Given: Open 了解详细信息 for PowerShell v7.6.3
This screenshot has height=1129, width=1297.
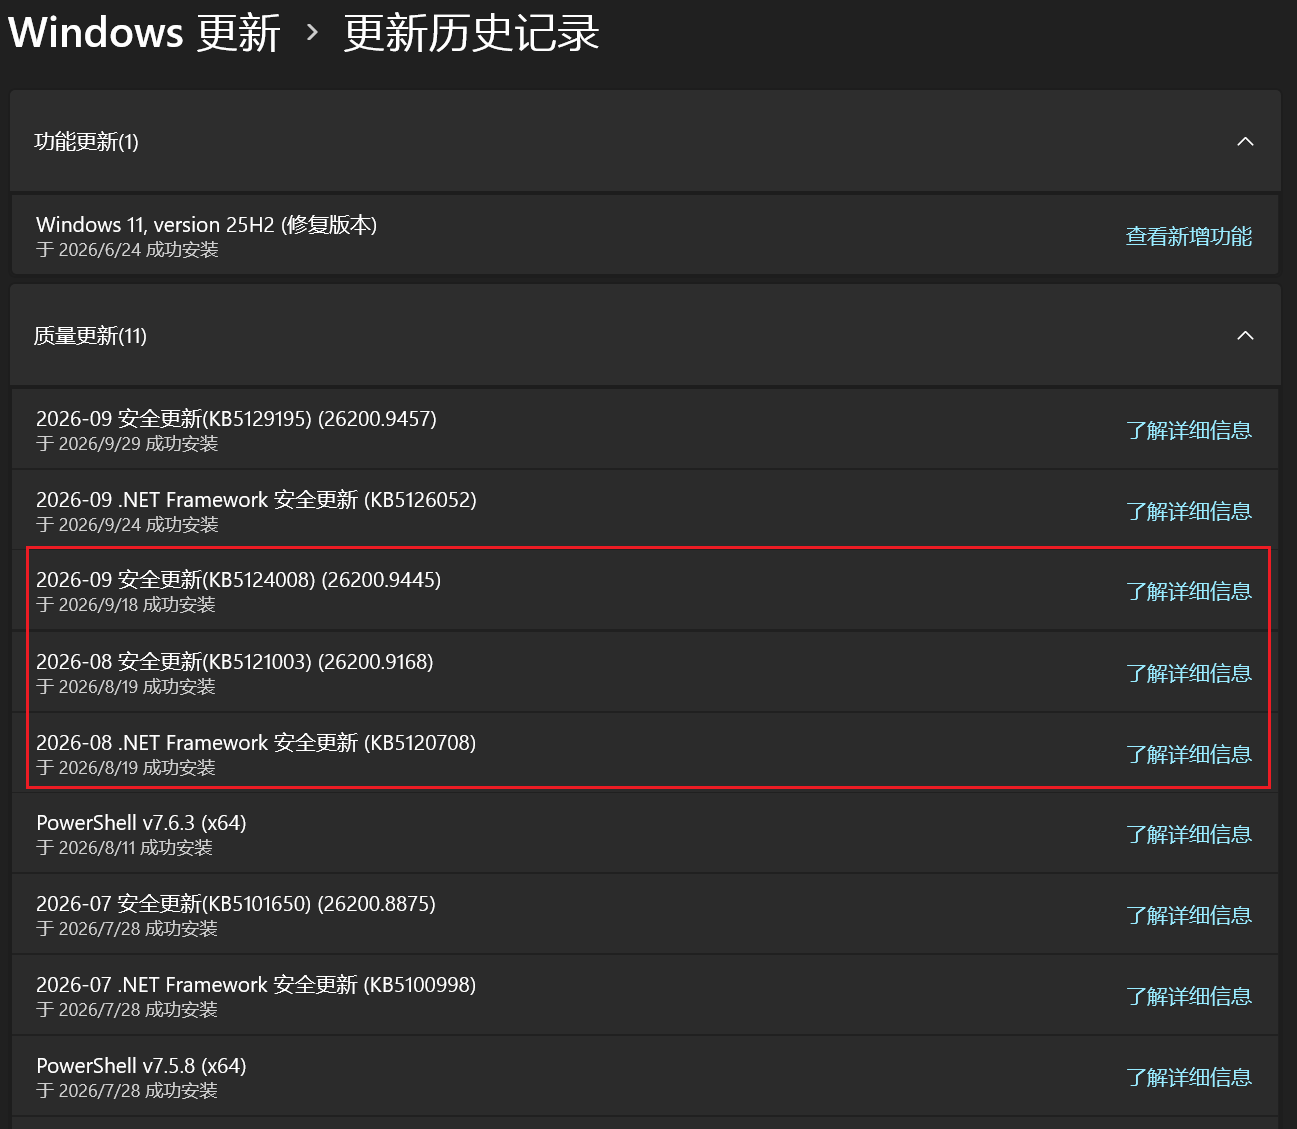Looking at the screenshot, I should [1189, 834].
